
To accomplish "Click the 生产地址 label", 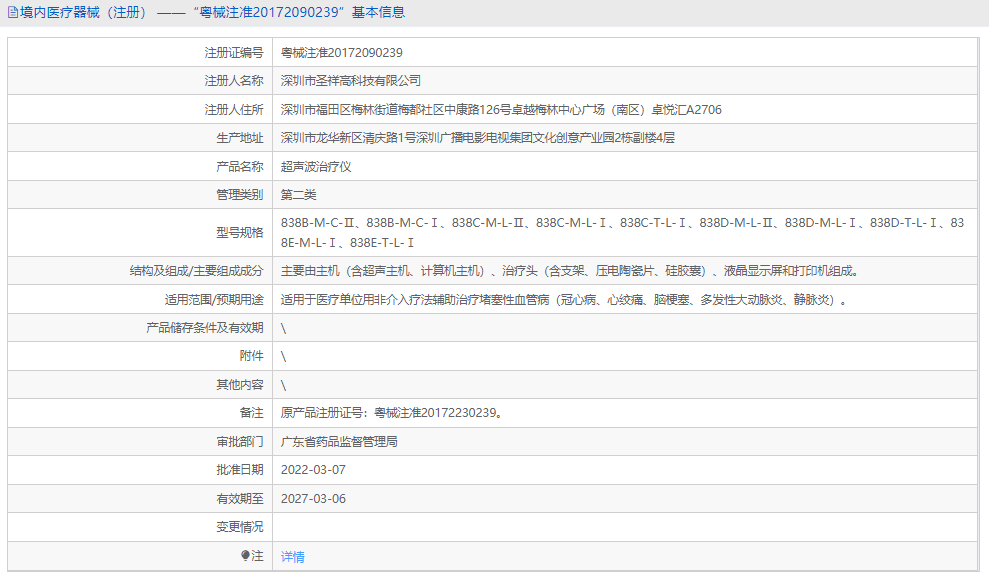I will point(240,137).
